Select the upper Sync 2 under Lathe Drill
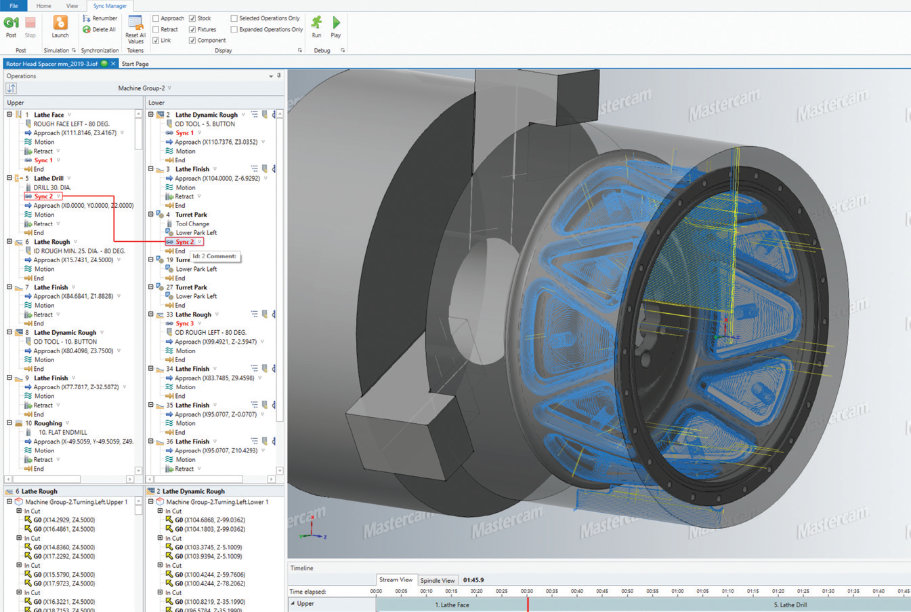The image size is (911, 612). (x=43, y=196)
